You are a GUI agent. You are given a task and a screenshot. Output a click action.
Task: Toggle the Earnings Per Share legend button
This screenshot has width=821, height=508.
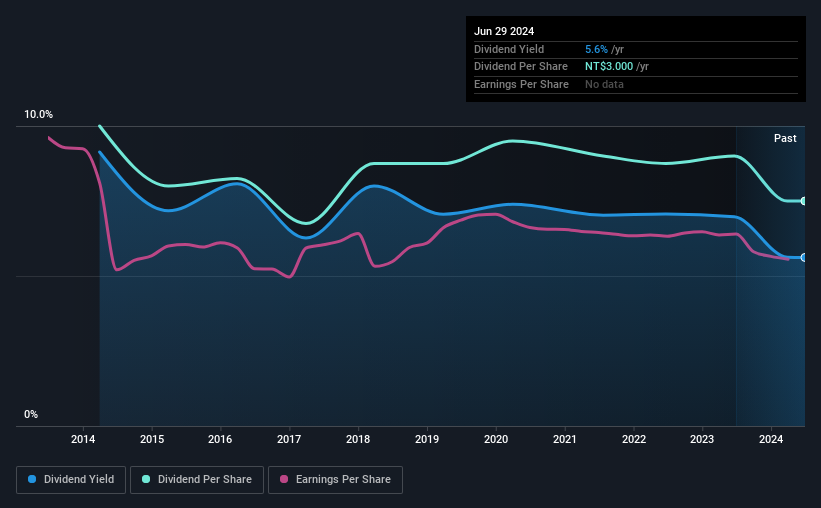335,480
